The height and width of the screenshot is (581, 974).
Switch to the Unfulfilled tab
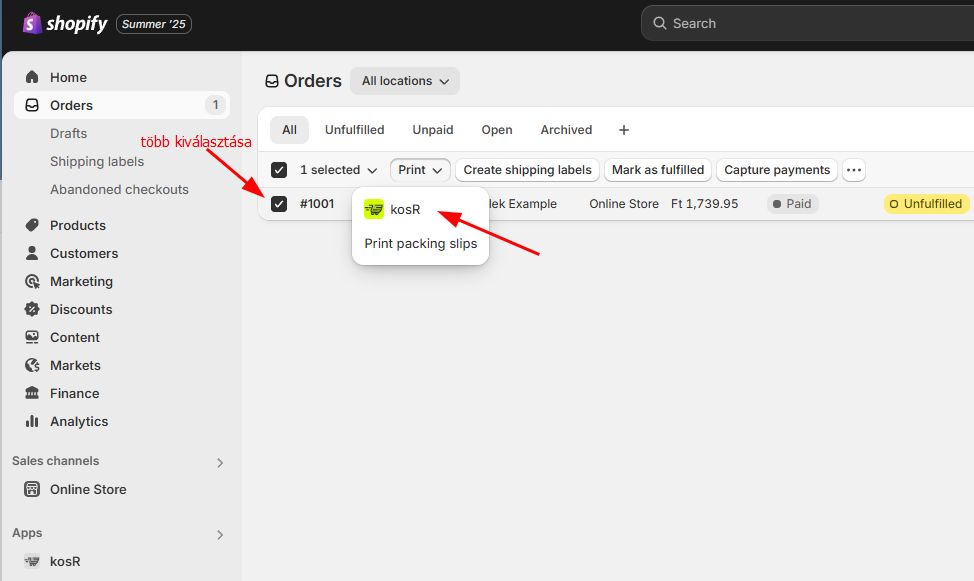tap(354, 130)
